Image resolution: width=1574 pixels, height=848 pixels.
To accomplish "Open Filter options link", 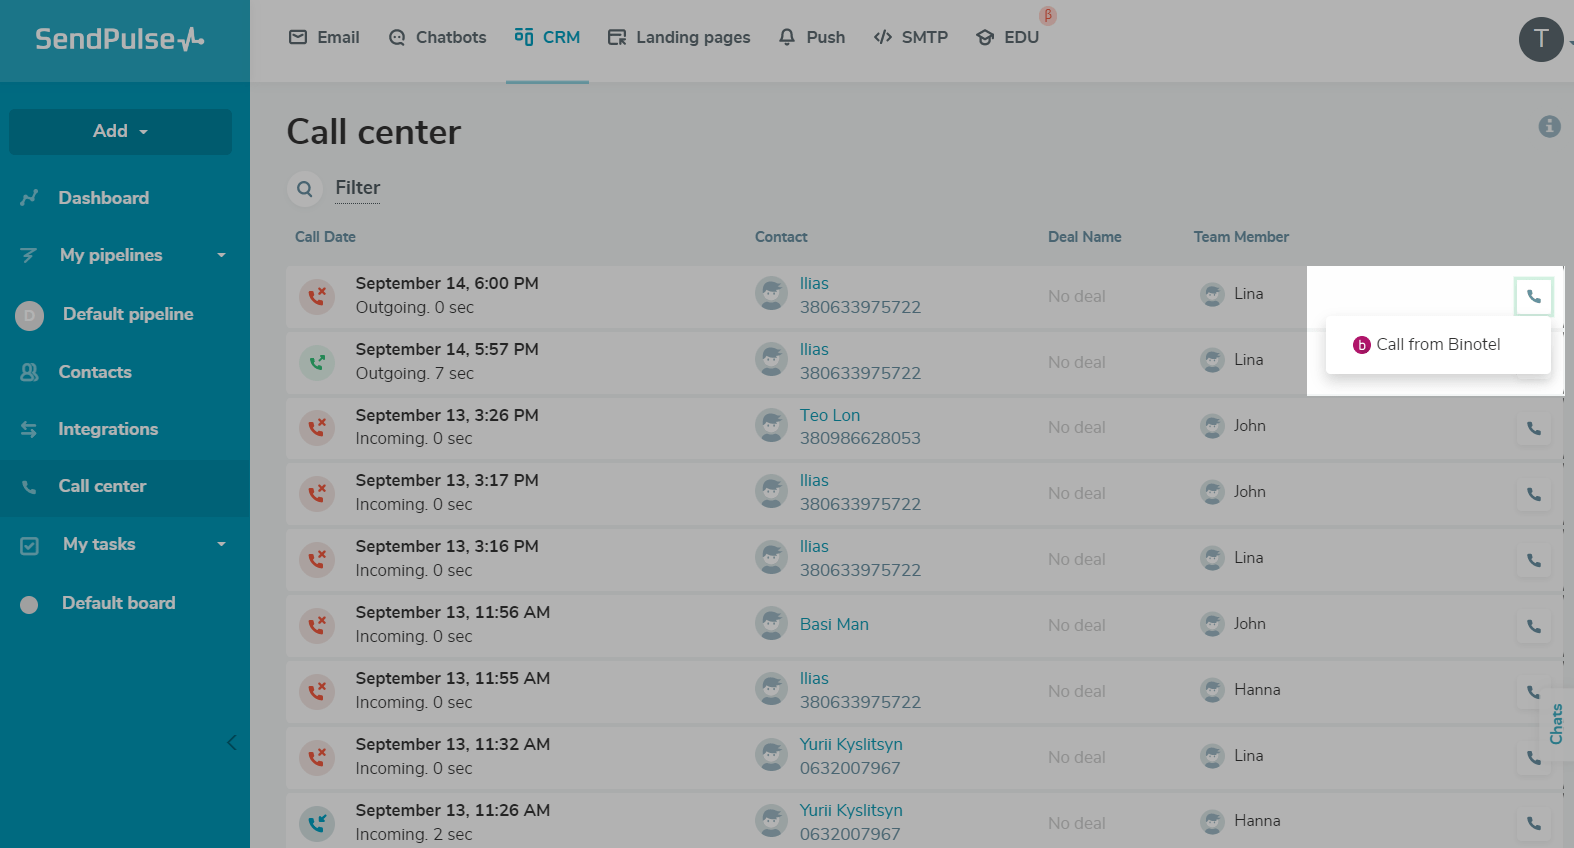I will point(357,188).
